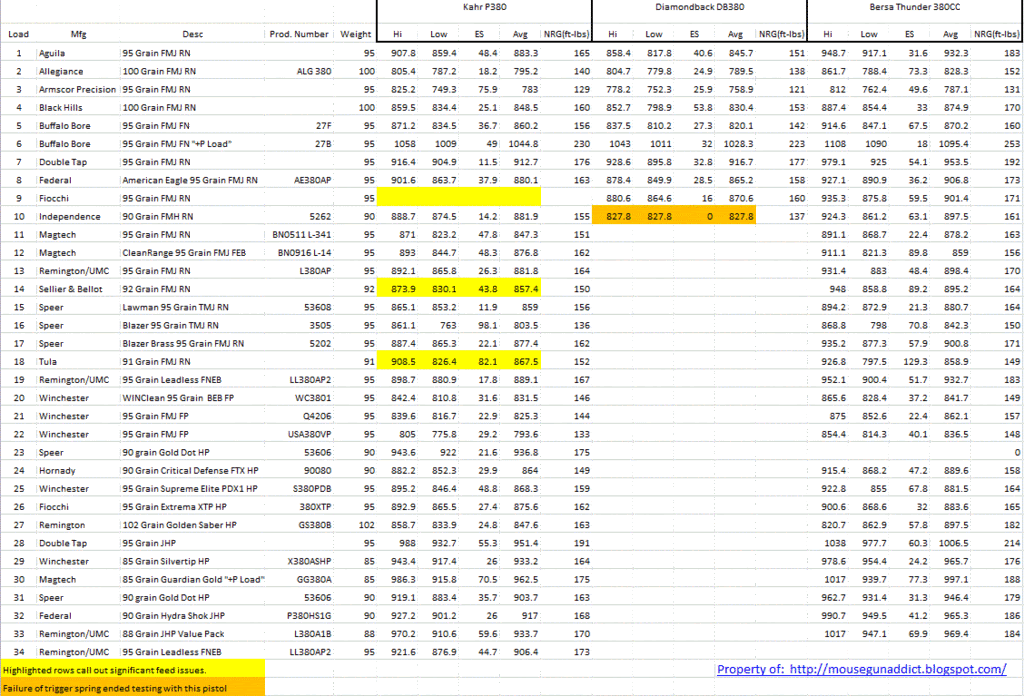Click the Mfg column header

pos(78,34)
